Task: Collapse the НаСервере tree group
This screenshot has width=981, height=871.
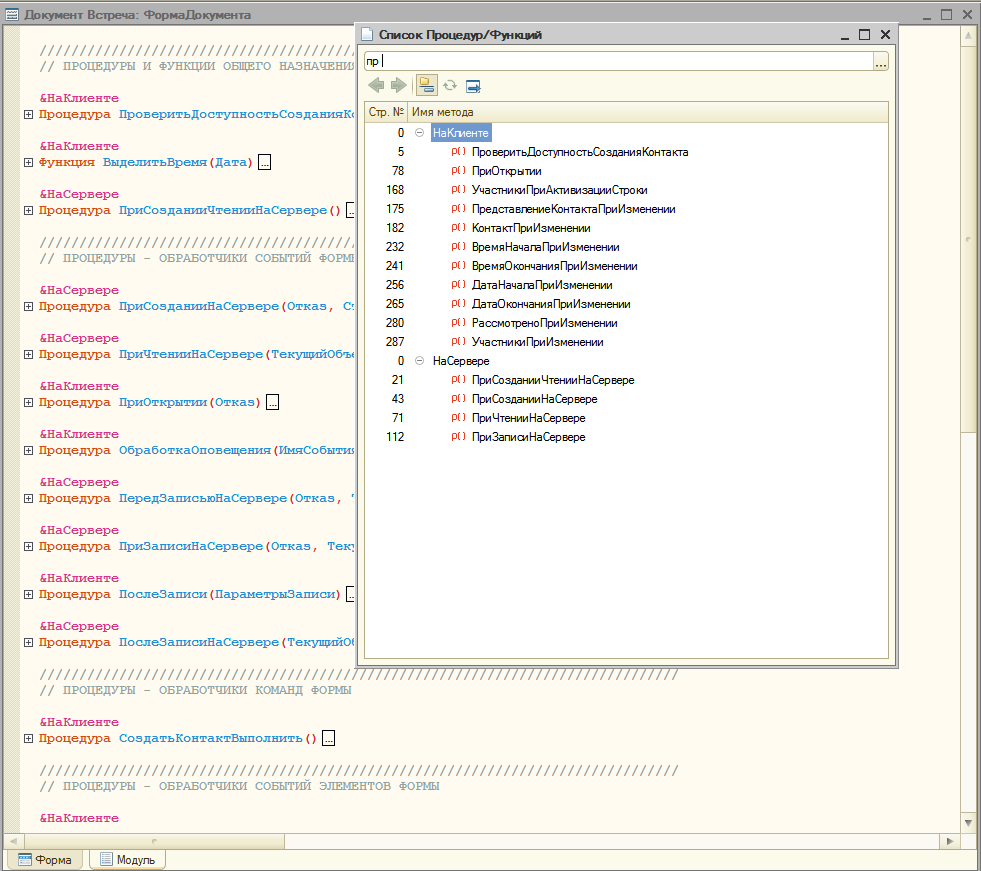Action: click(x=420, y=361)
